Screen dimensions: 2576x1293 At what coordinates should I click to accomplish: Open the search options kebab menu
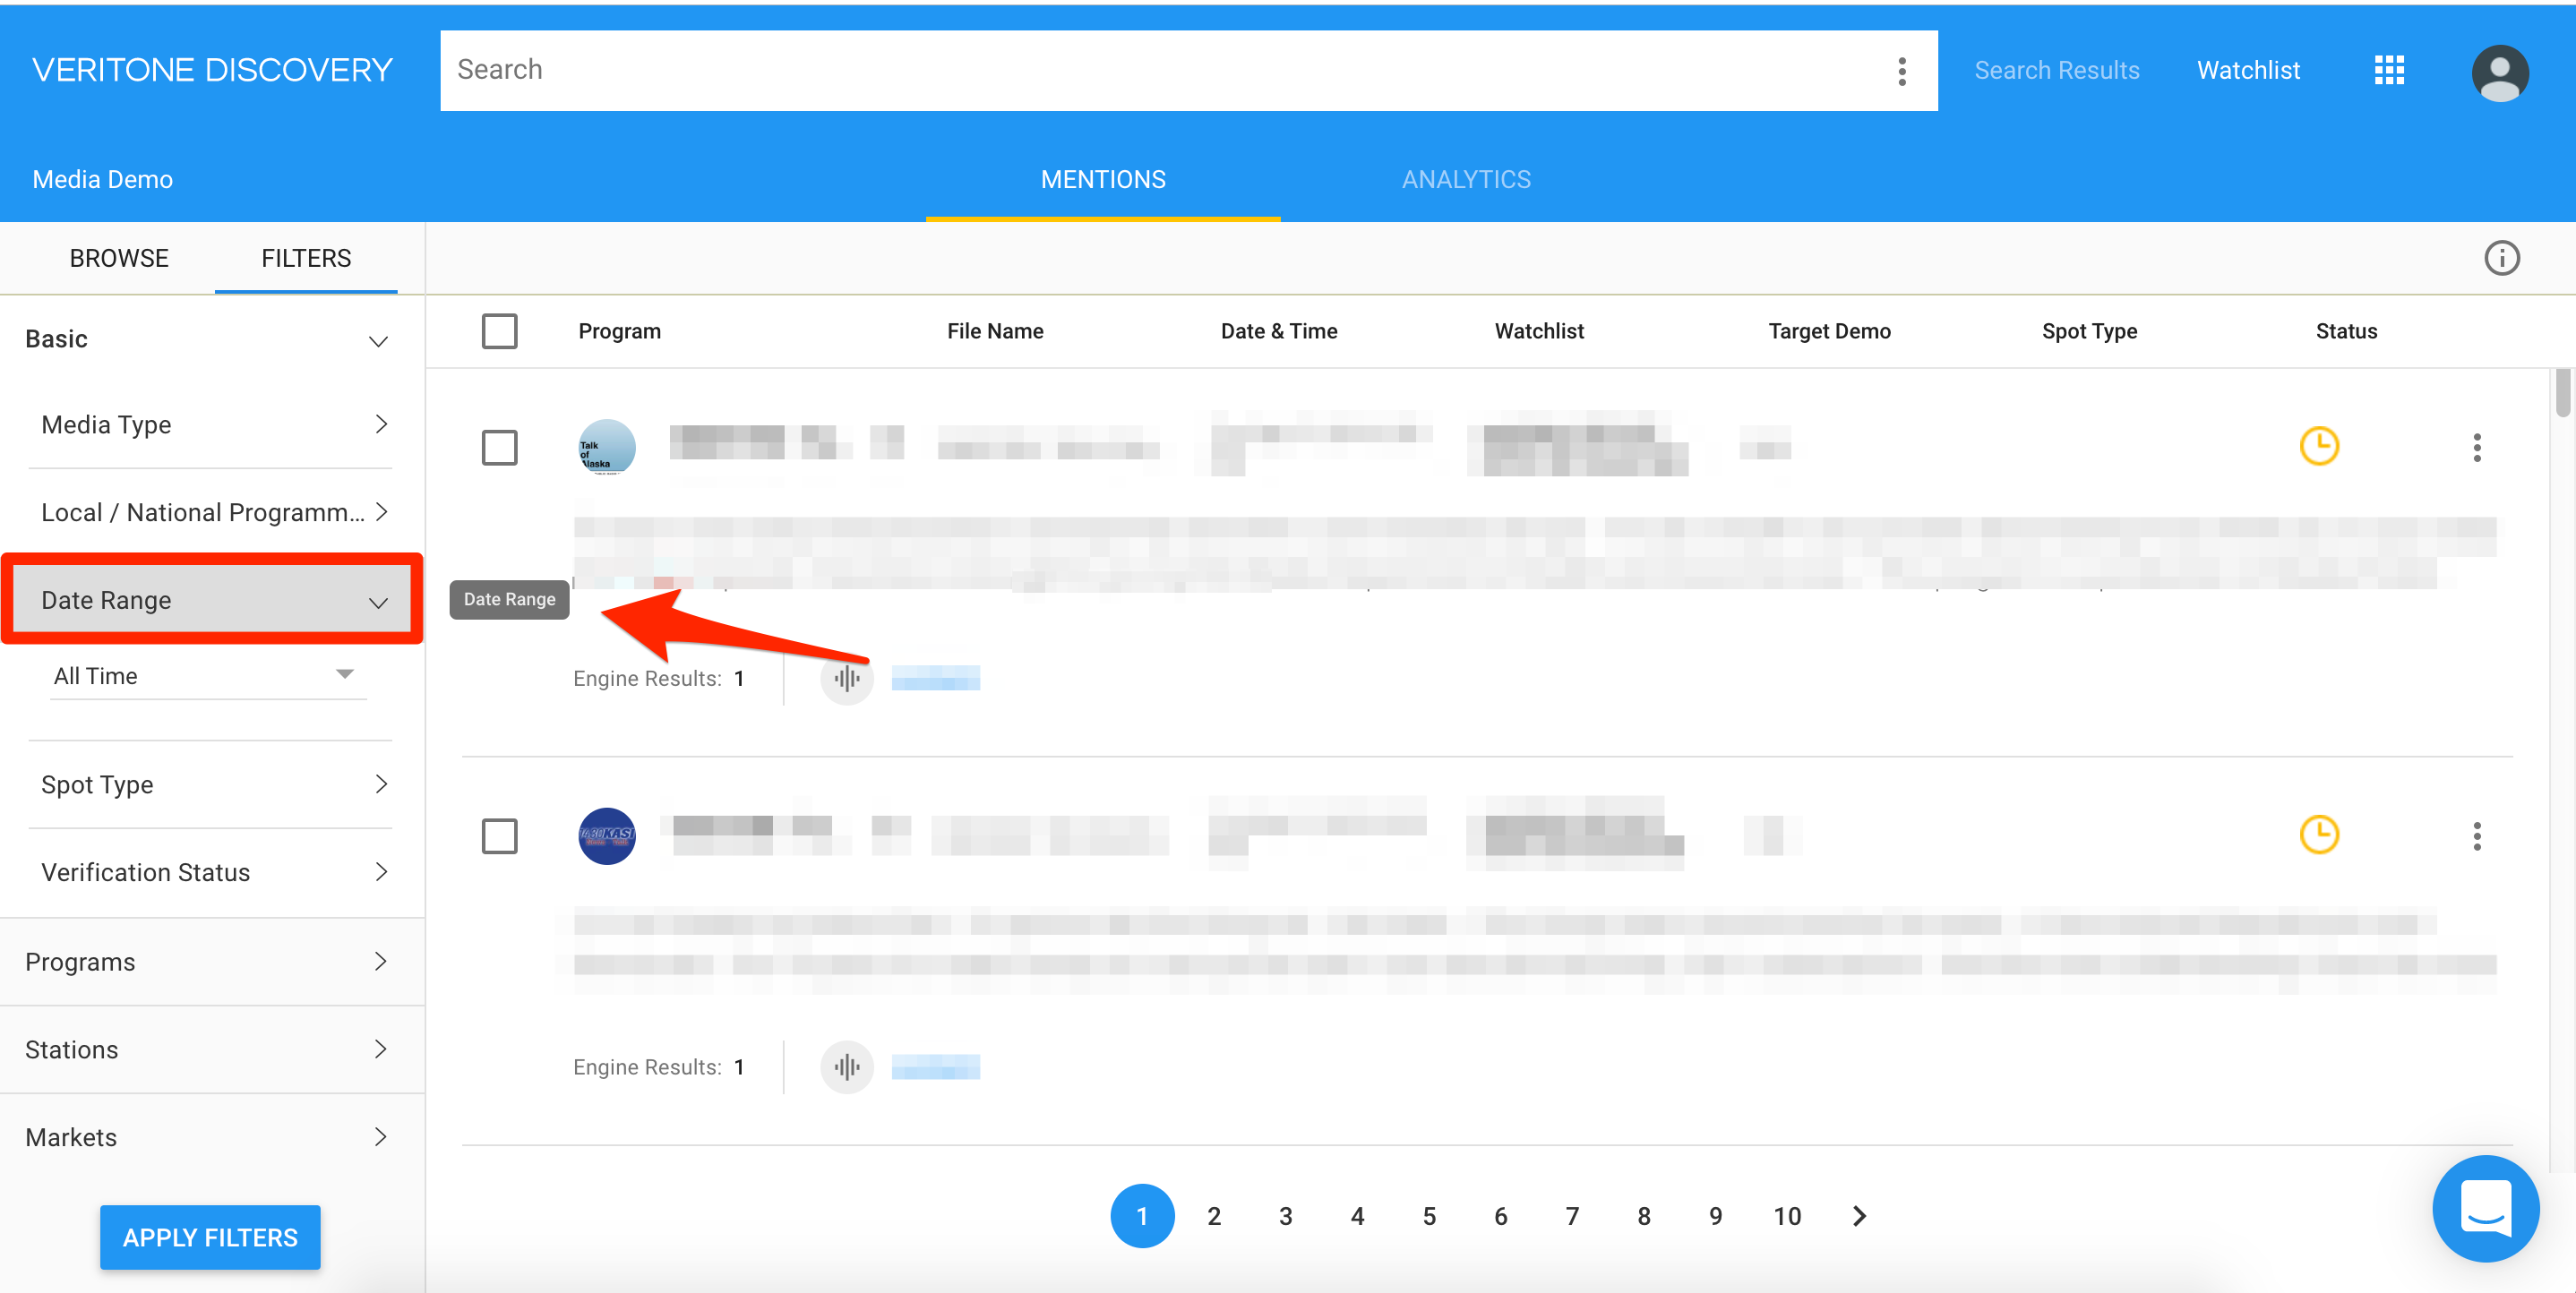(x=1901, y=70)
